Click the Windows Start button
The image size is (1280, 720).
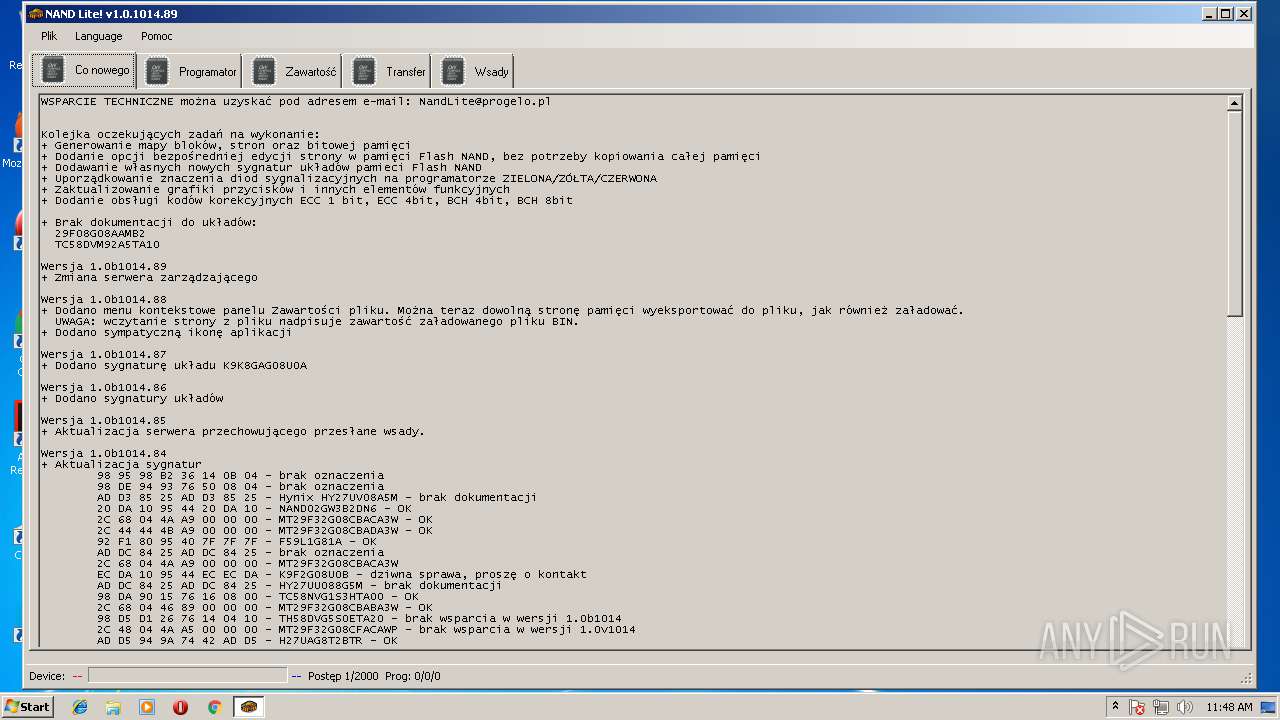point(27,707)
